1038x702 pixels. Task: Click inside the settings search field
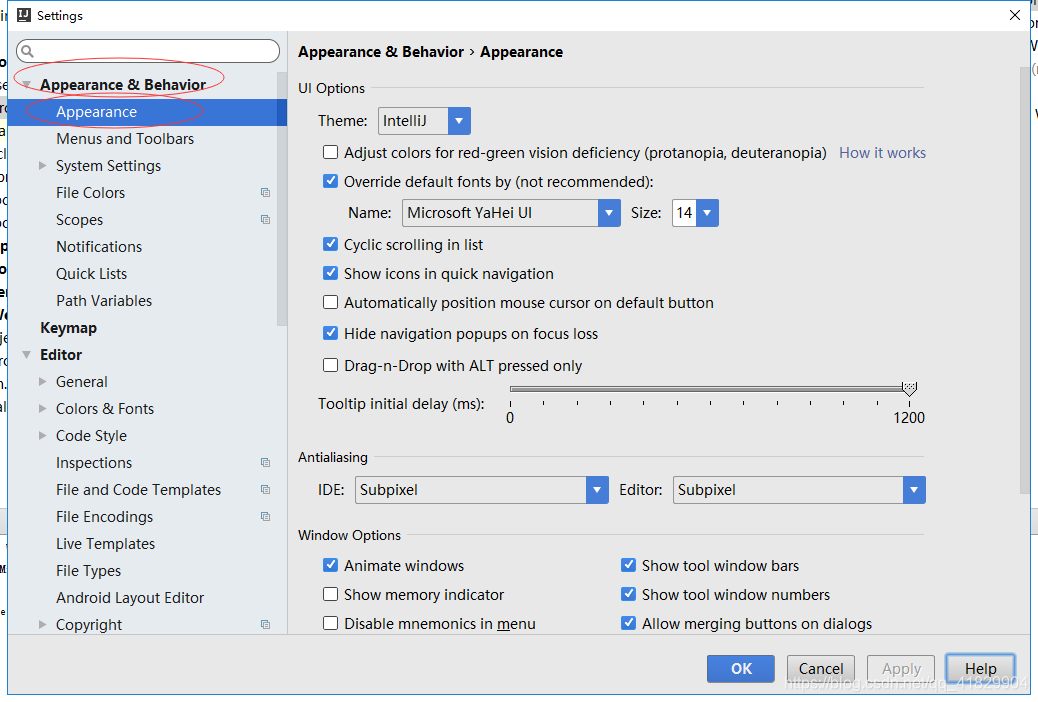tap(148, 51)
